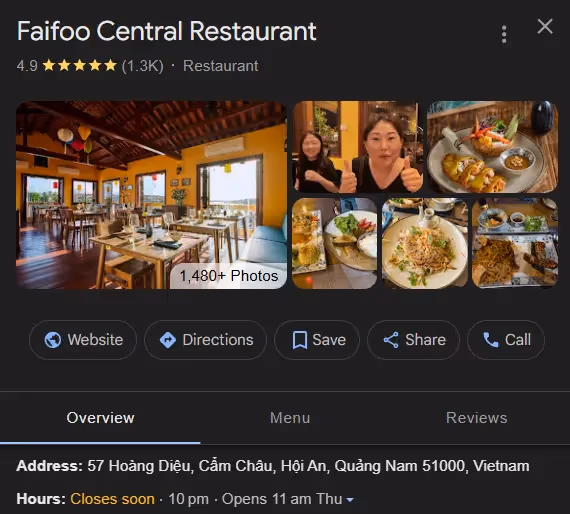Select the Overview tab

[x=100, y=418]
